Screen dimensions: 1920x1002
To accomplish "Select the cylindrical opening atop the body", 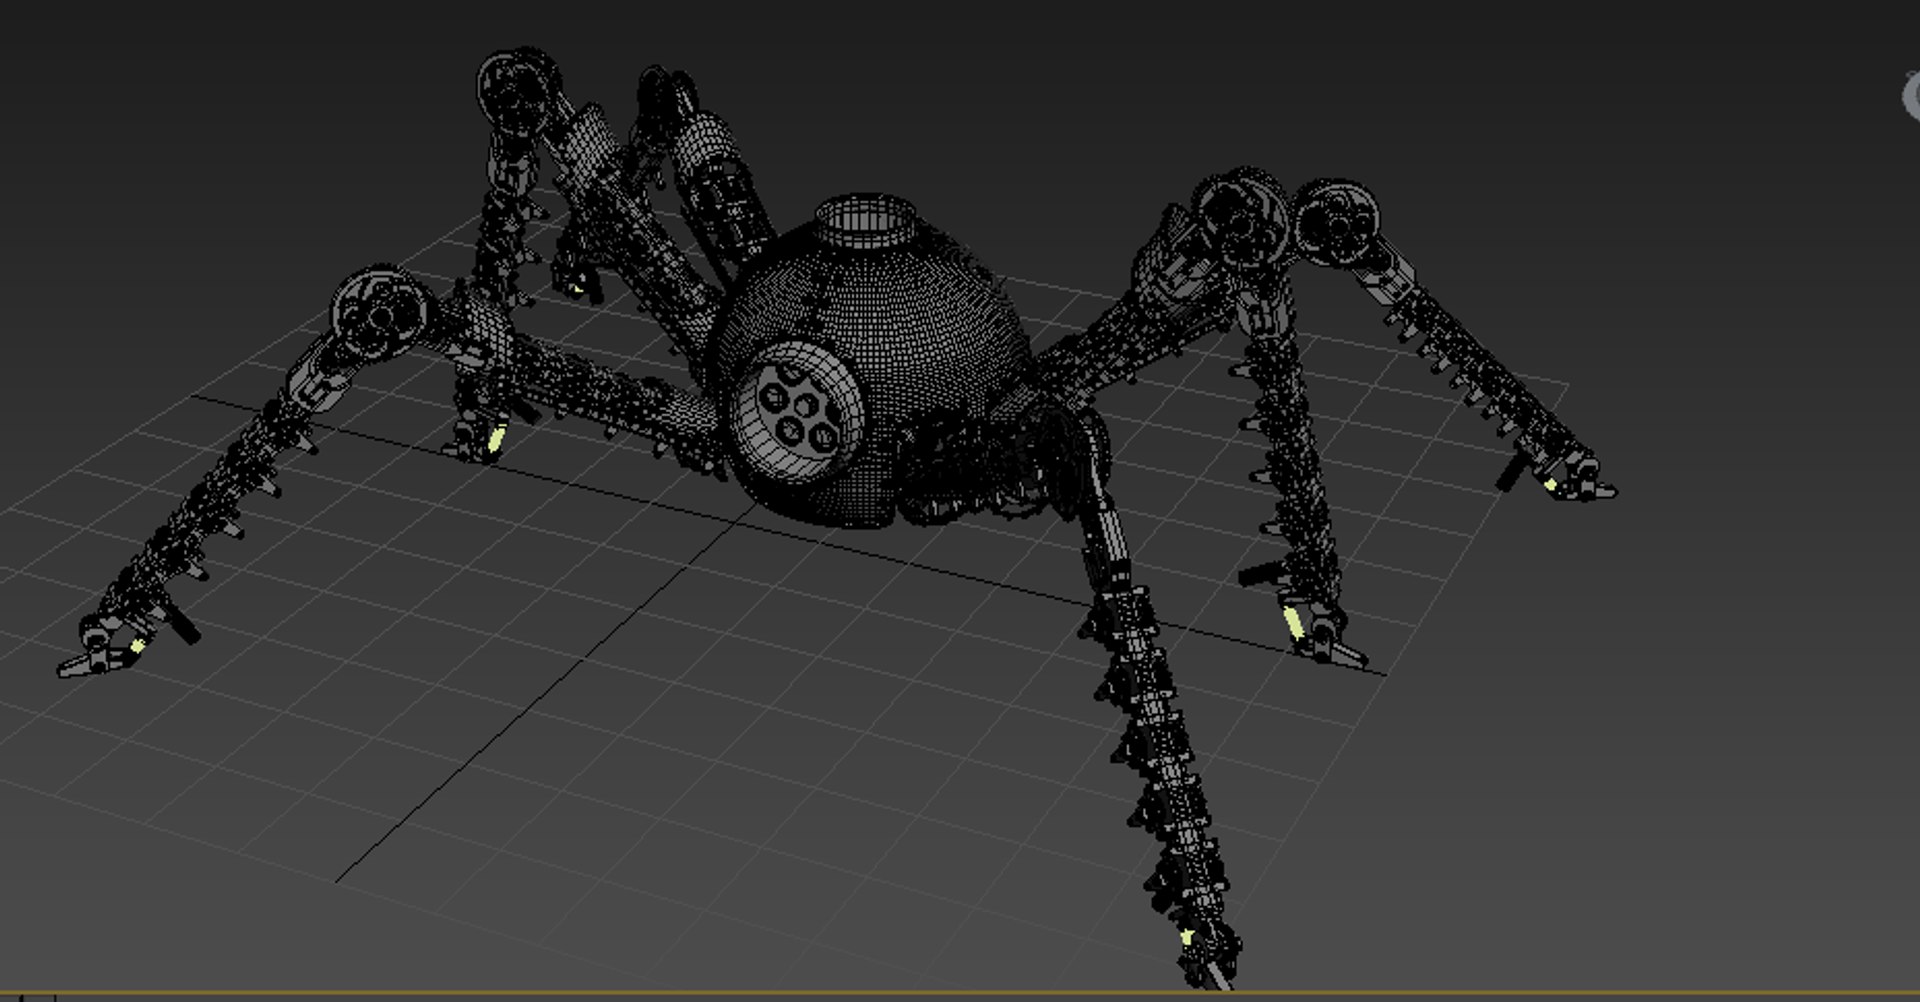I will pyautogui.click(x=866, y=220).
